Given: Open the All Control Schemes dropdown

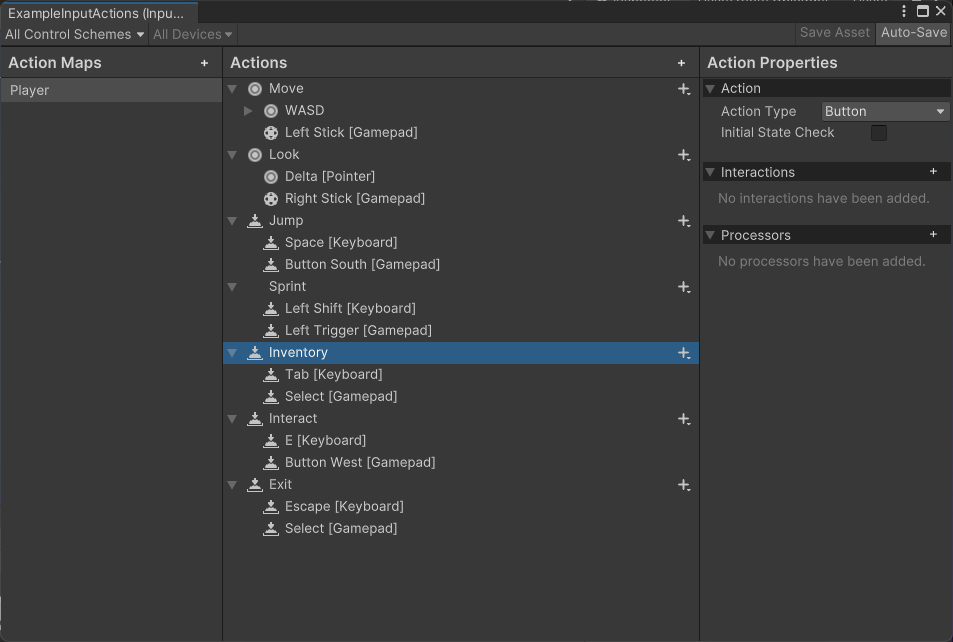Looking at the screenshot, I should pos(75,34).
